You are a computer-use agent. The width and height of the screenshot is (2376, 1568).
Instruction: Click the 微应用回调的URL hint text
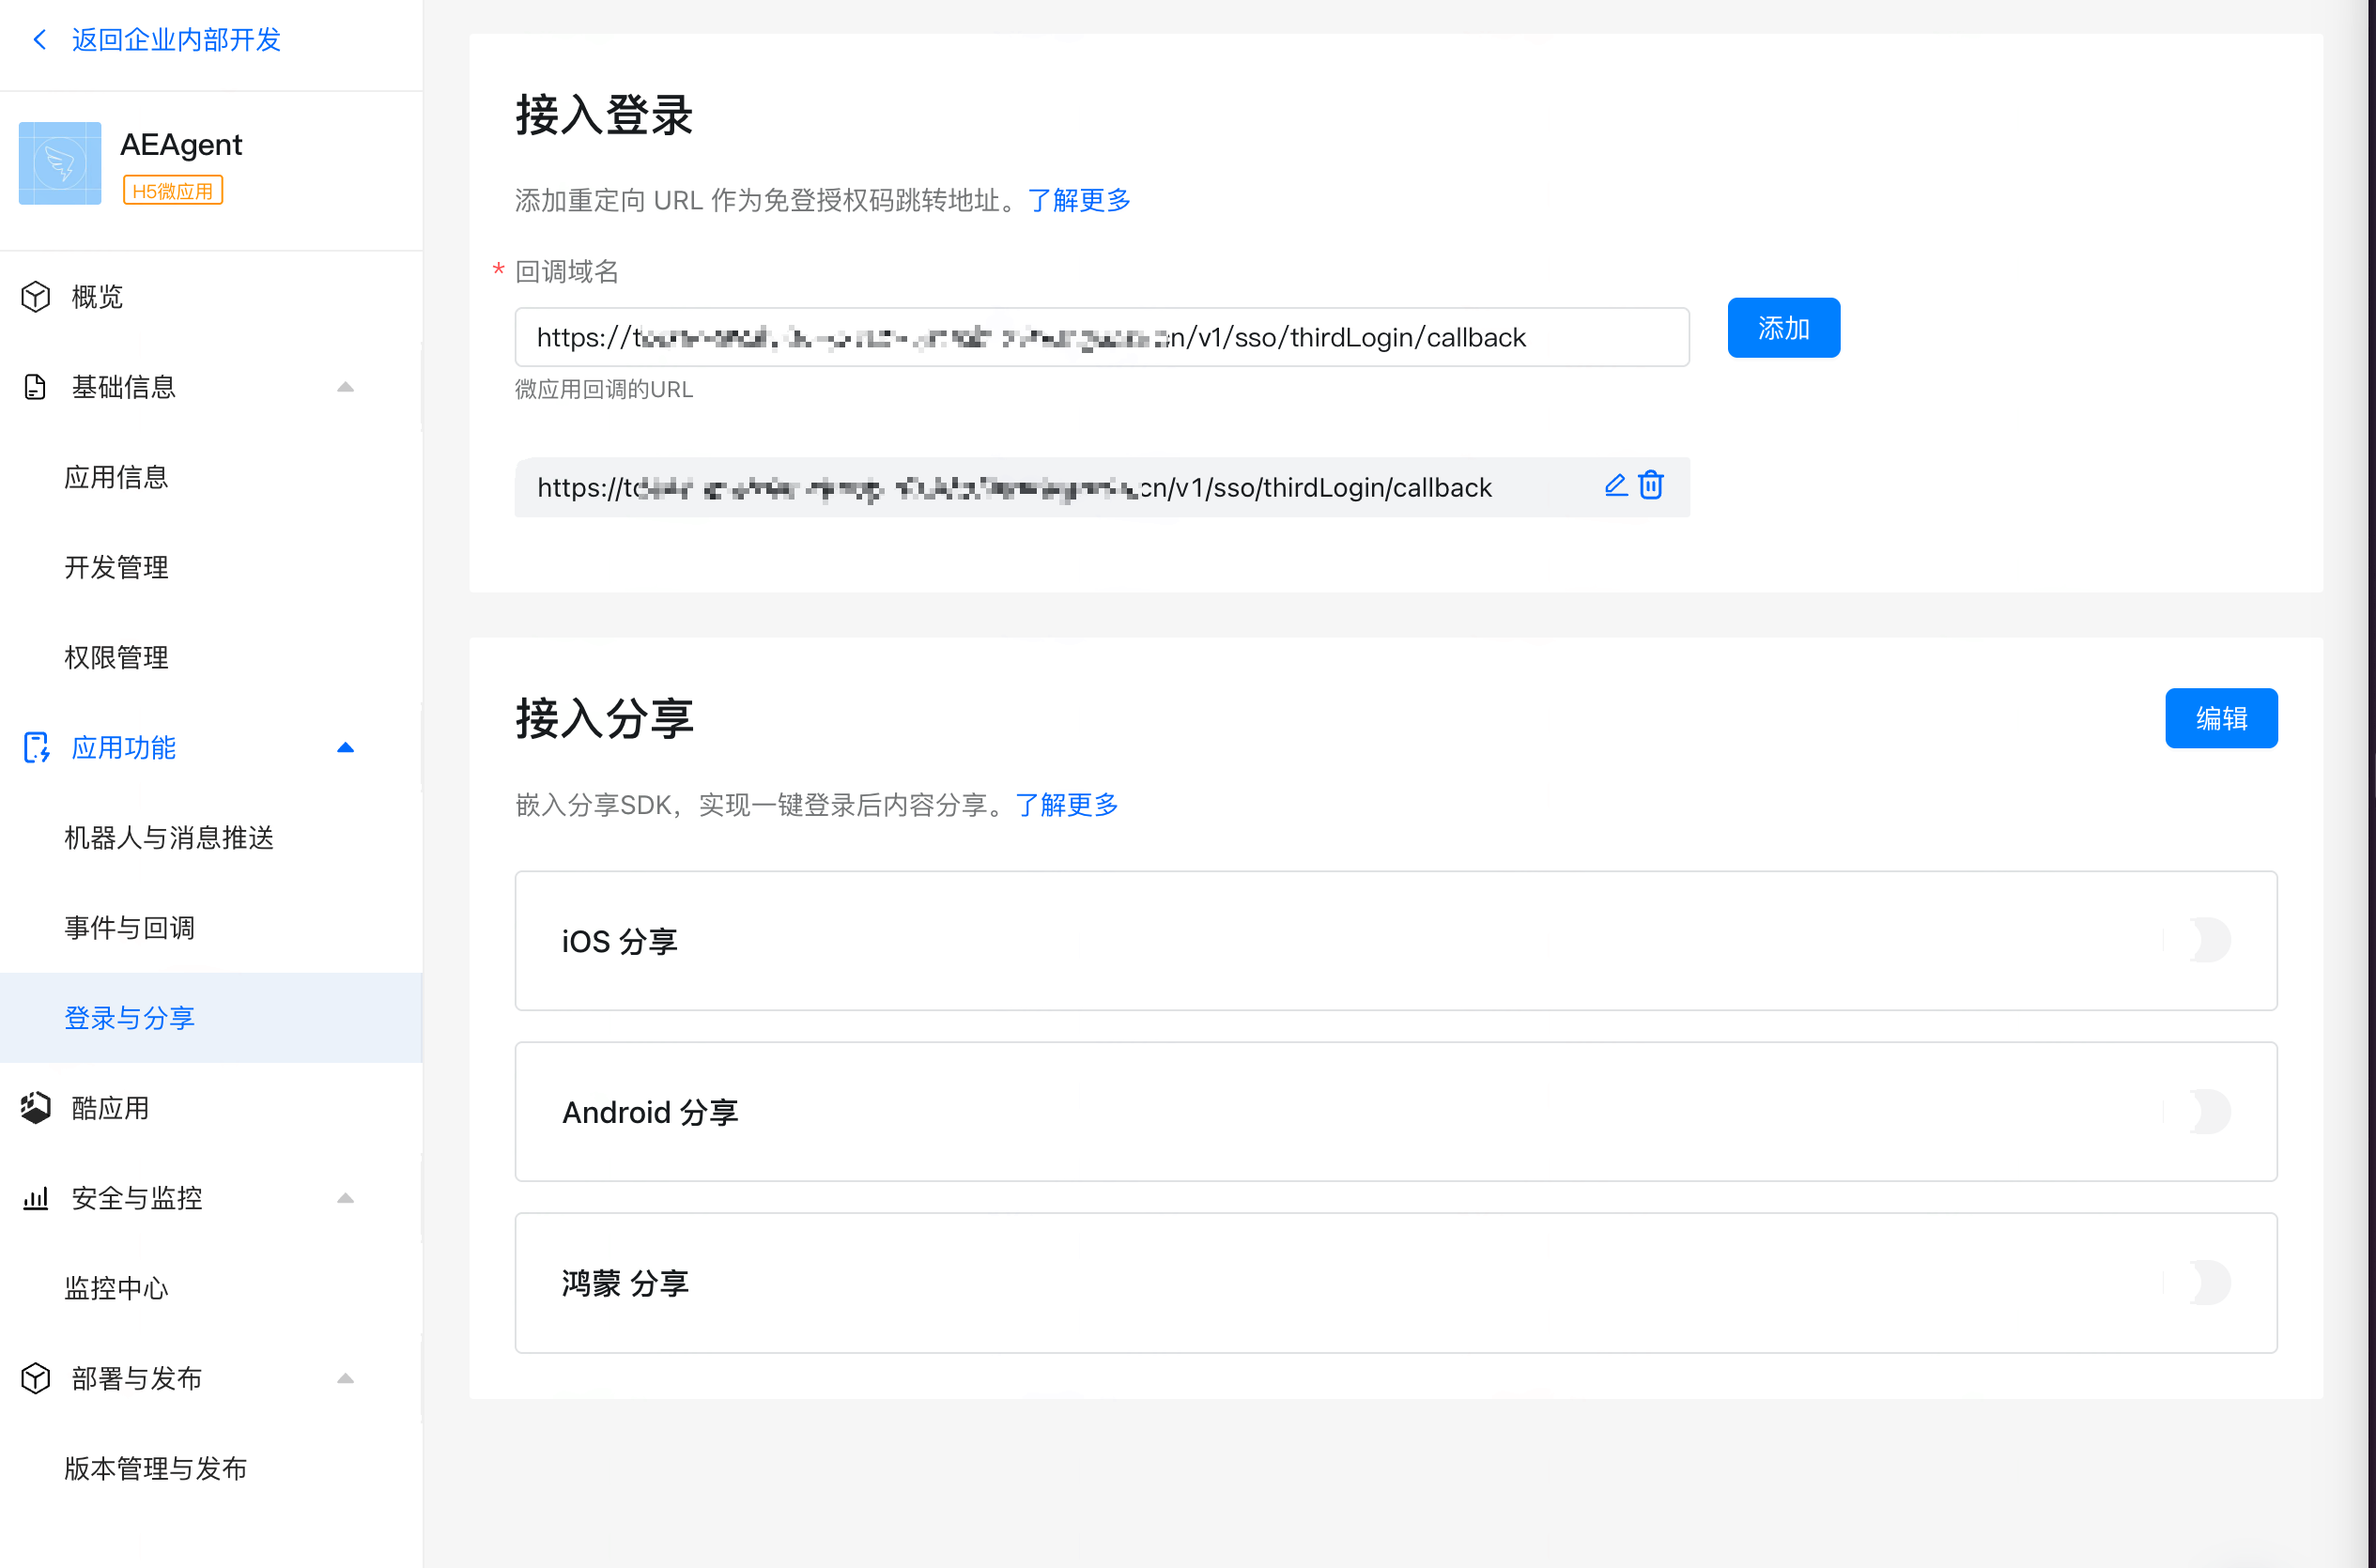pos(604,389)
